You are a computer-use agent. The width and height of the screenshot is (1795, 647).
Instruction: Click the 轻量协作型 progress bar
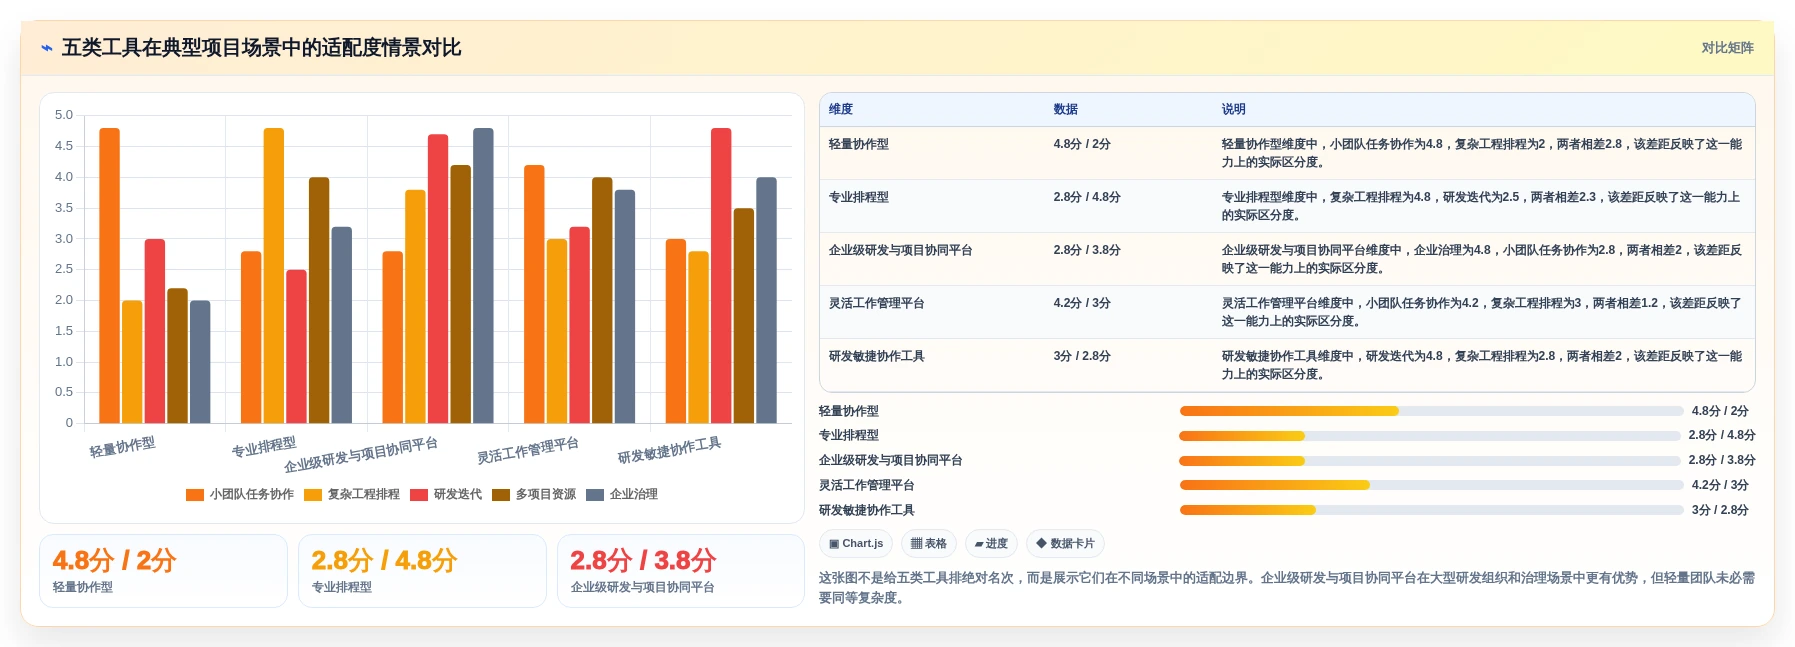pos(1431,411)
